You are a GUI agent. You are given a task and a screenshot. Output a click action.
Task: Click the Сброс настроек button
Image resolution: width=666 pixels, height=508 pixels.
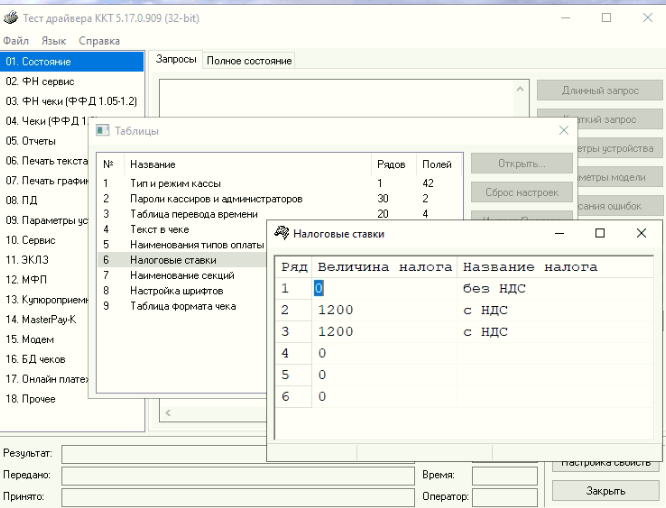click(x=521, y=192)
